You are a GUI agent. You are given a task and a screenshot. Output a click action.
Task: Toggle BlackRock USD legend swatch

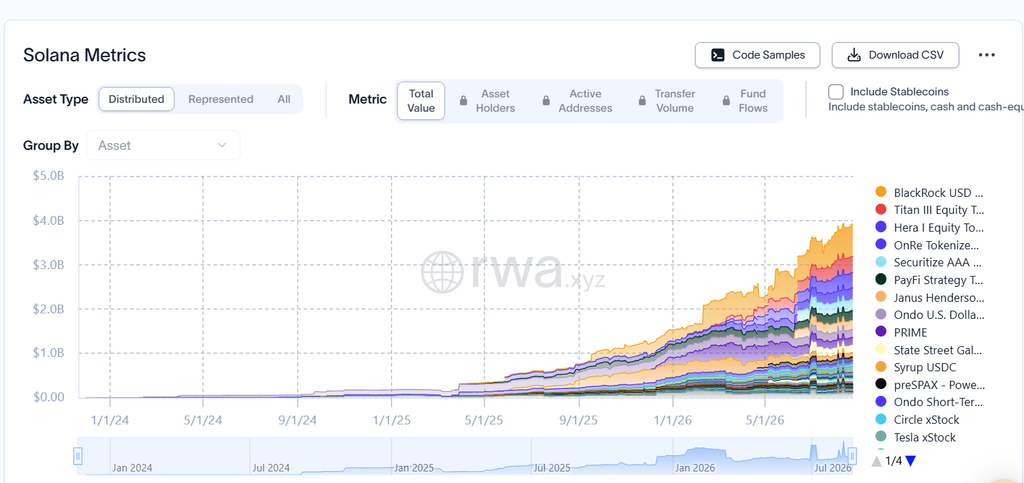tap(880, 192)
